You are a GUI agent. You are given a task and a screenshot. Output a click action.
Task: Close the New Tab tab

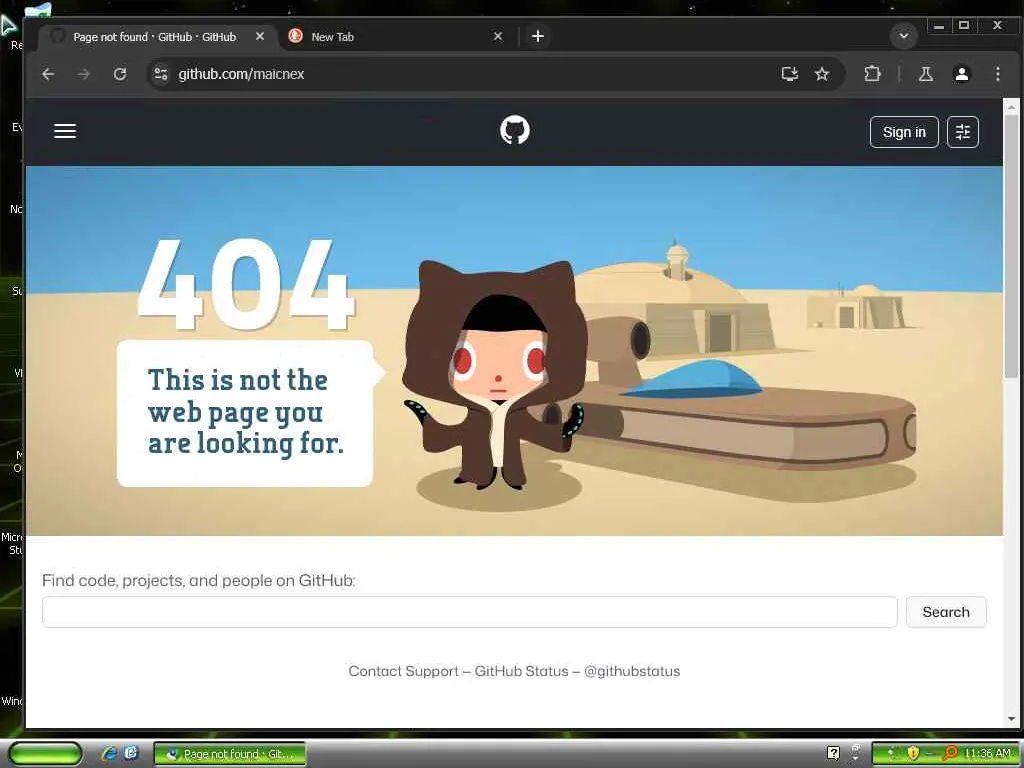pos(498,37)
